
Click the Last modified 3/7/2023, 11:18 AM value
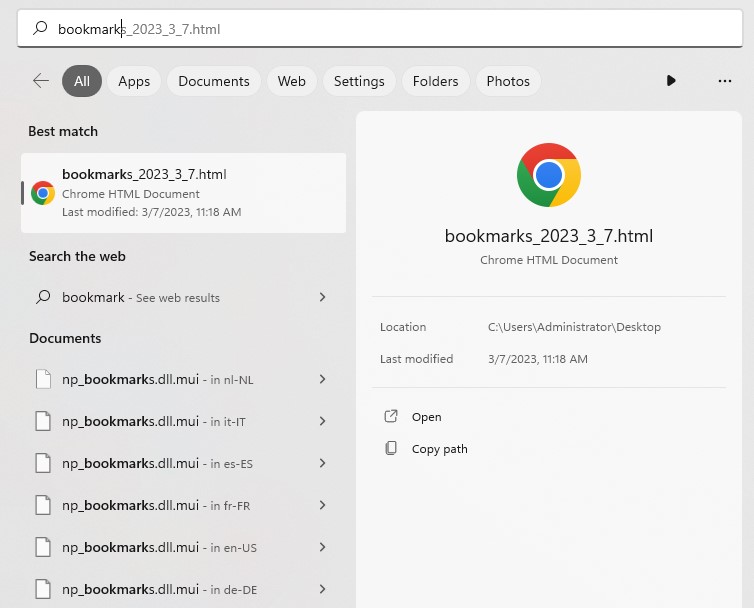pyautogui.click(x=538, y=359)
